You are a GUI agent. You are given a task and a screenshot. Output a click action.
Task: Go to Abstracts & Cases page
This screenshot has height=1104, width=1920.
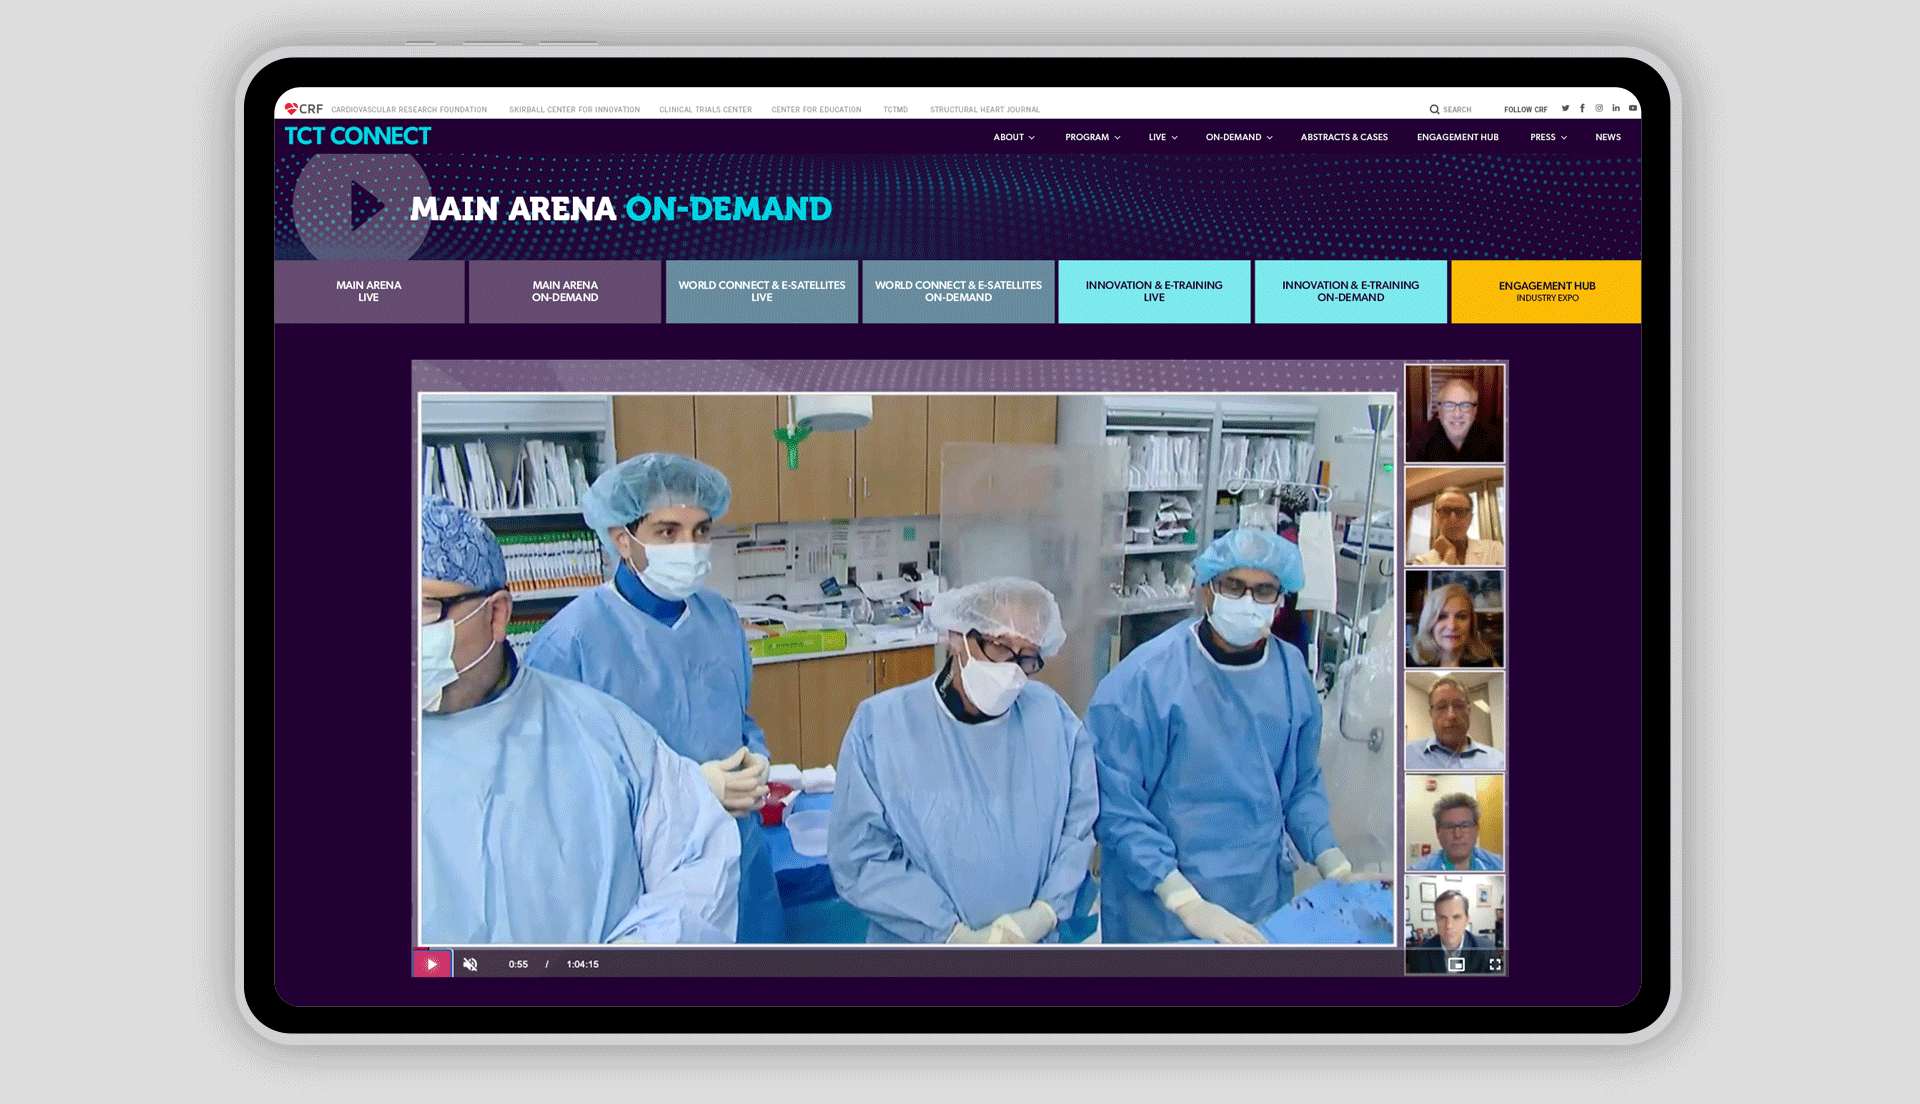click(x=1343, y=137)
